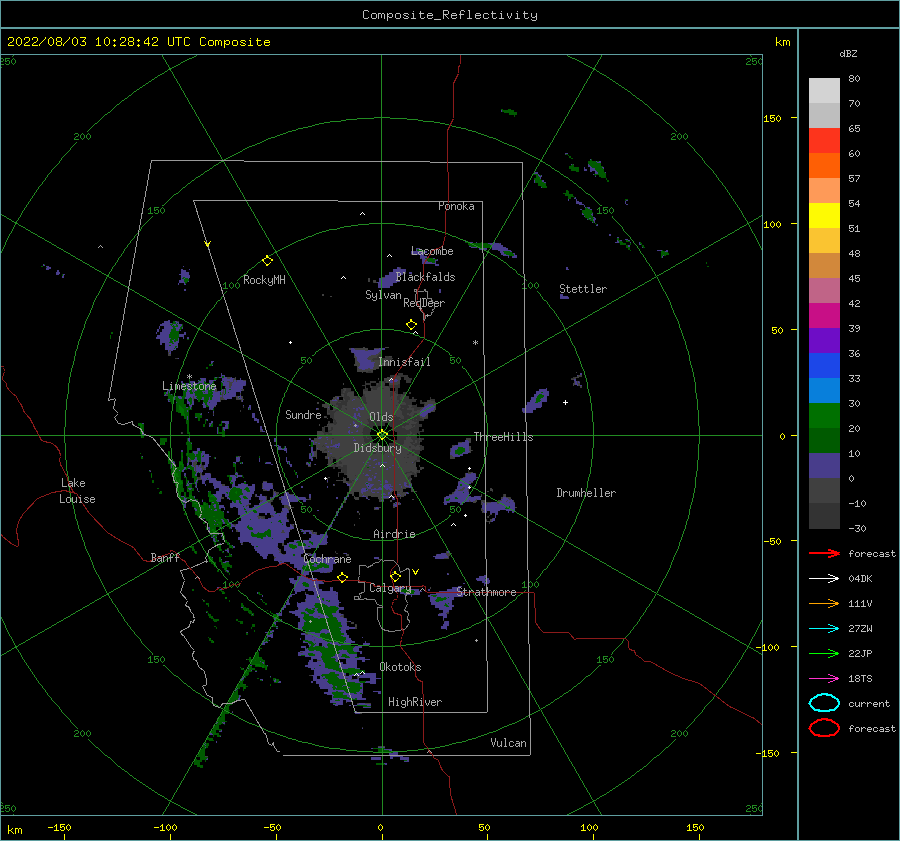Click the Blackfalds label
Screen dimensions: 900x841
425,277
